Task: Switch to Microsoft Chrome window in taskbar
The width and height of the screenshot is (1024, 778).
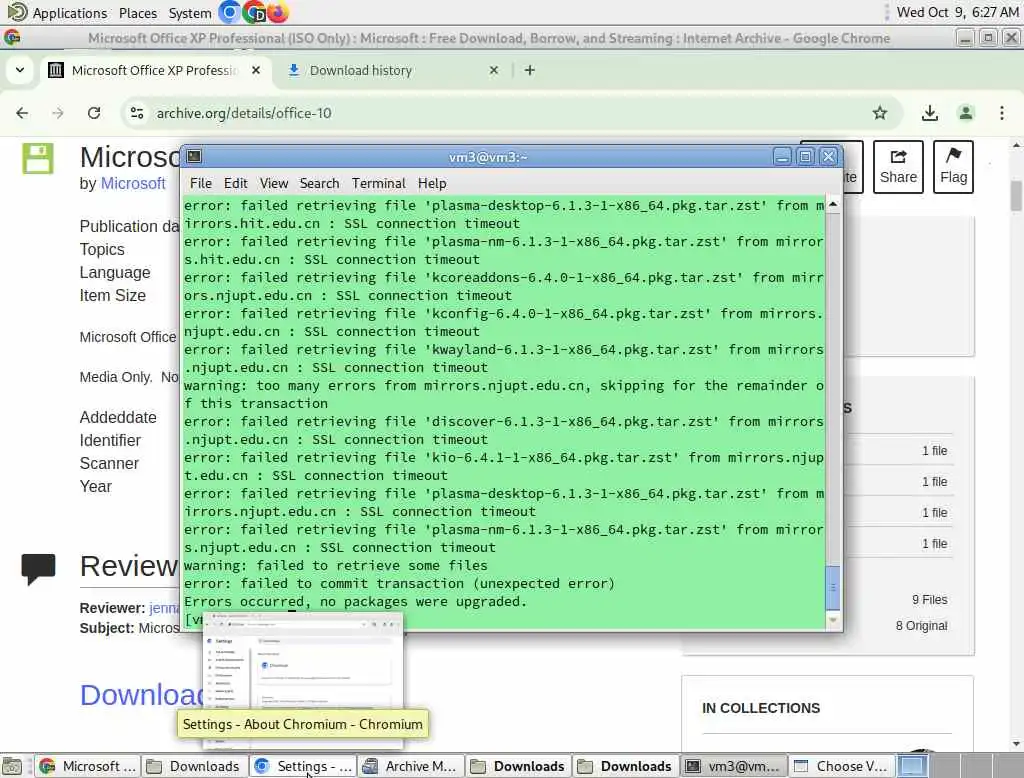Action: click(x=87, y=766)
